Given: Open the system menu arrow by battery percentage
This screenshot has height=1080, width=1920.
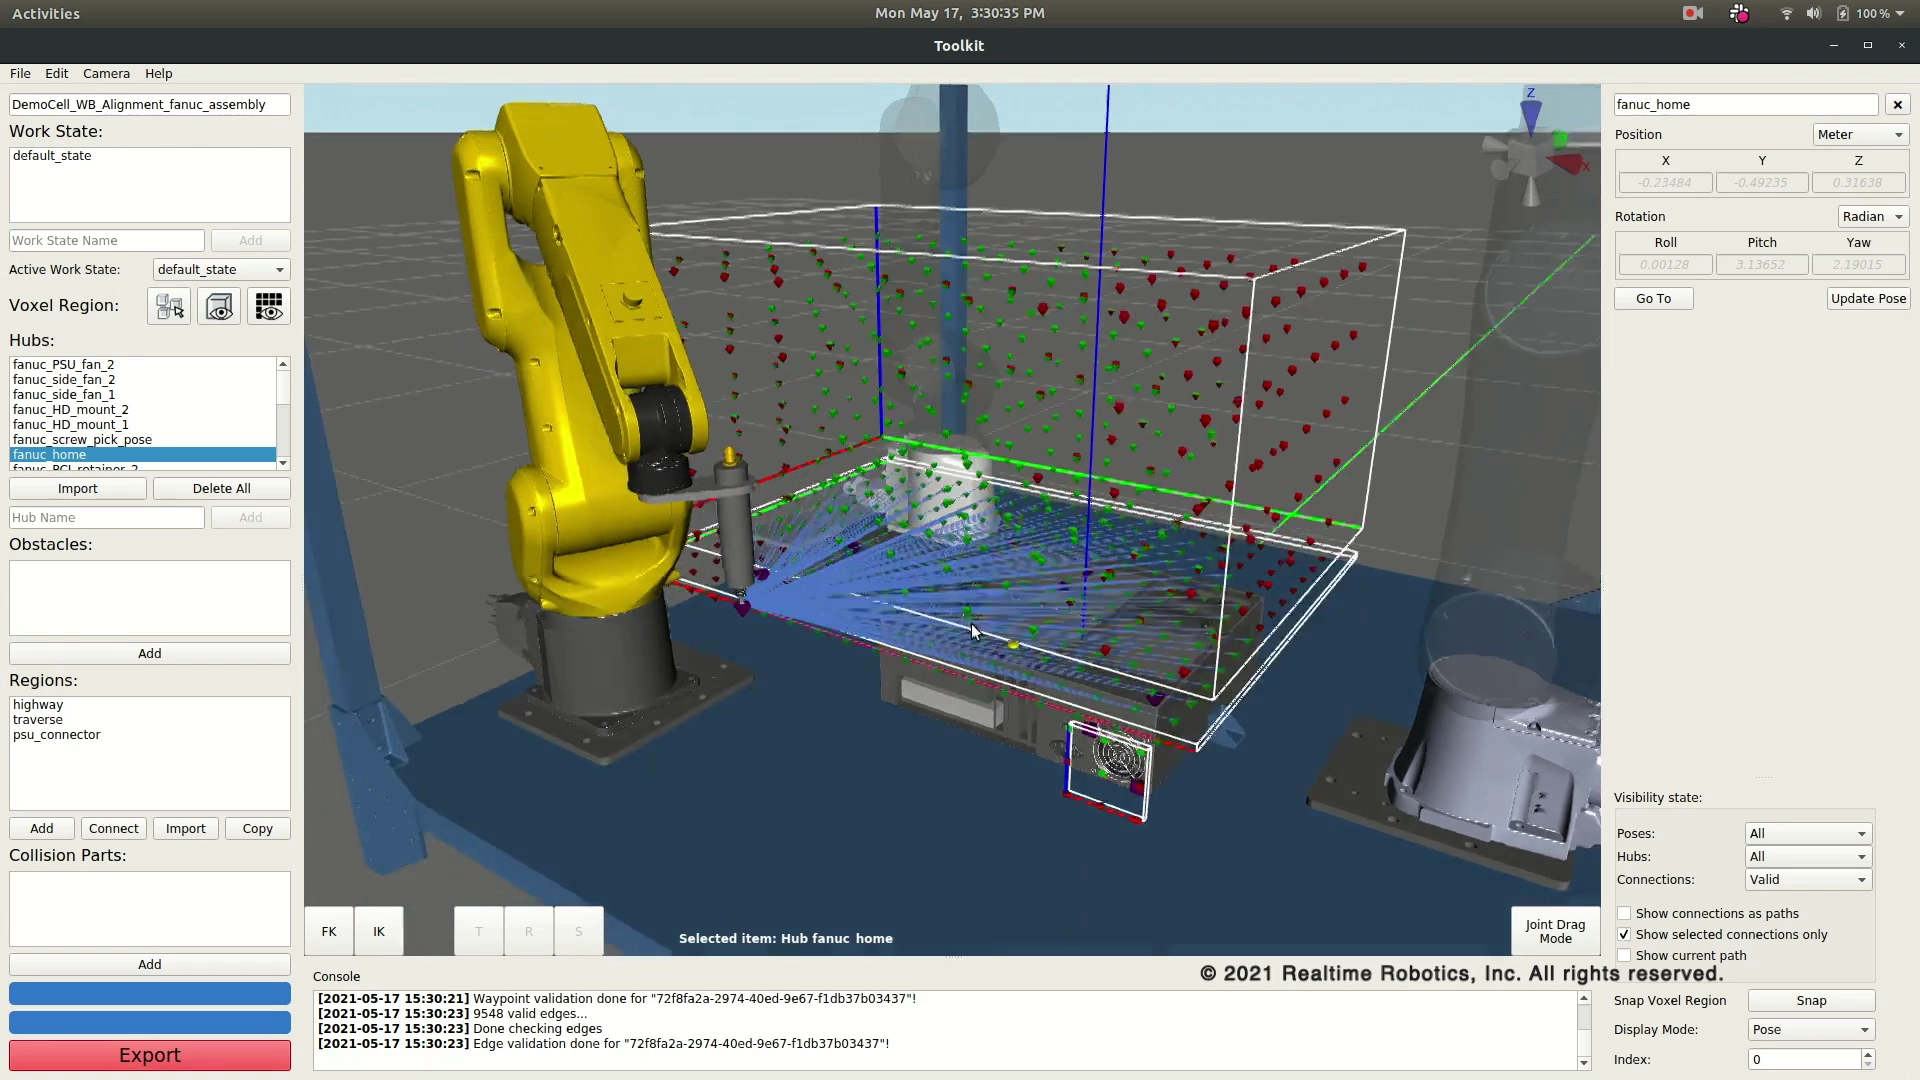Looking at the screenshot, I should click(1900, 14).
